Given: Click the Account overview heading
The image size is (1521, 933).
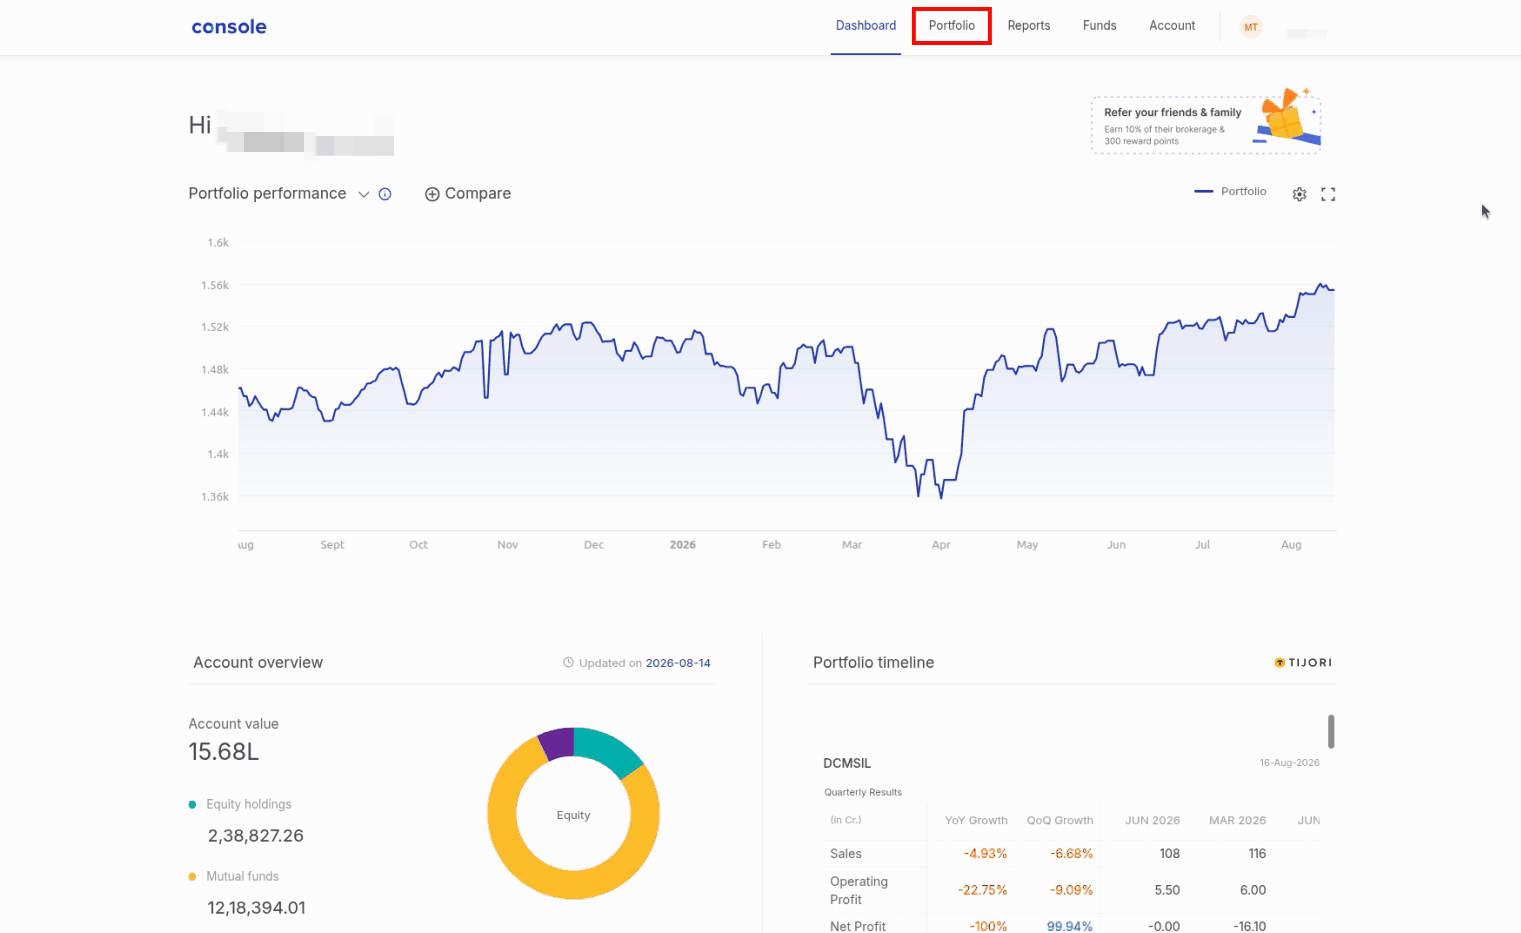Looking at the screenshot, I should tap(258, 663).
